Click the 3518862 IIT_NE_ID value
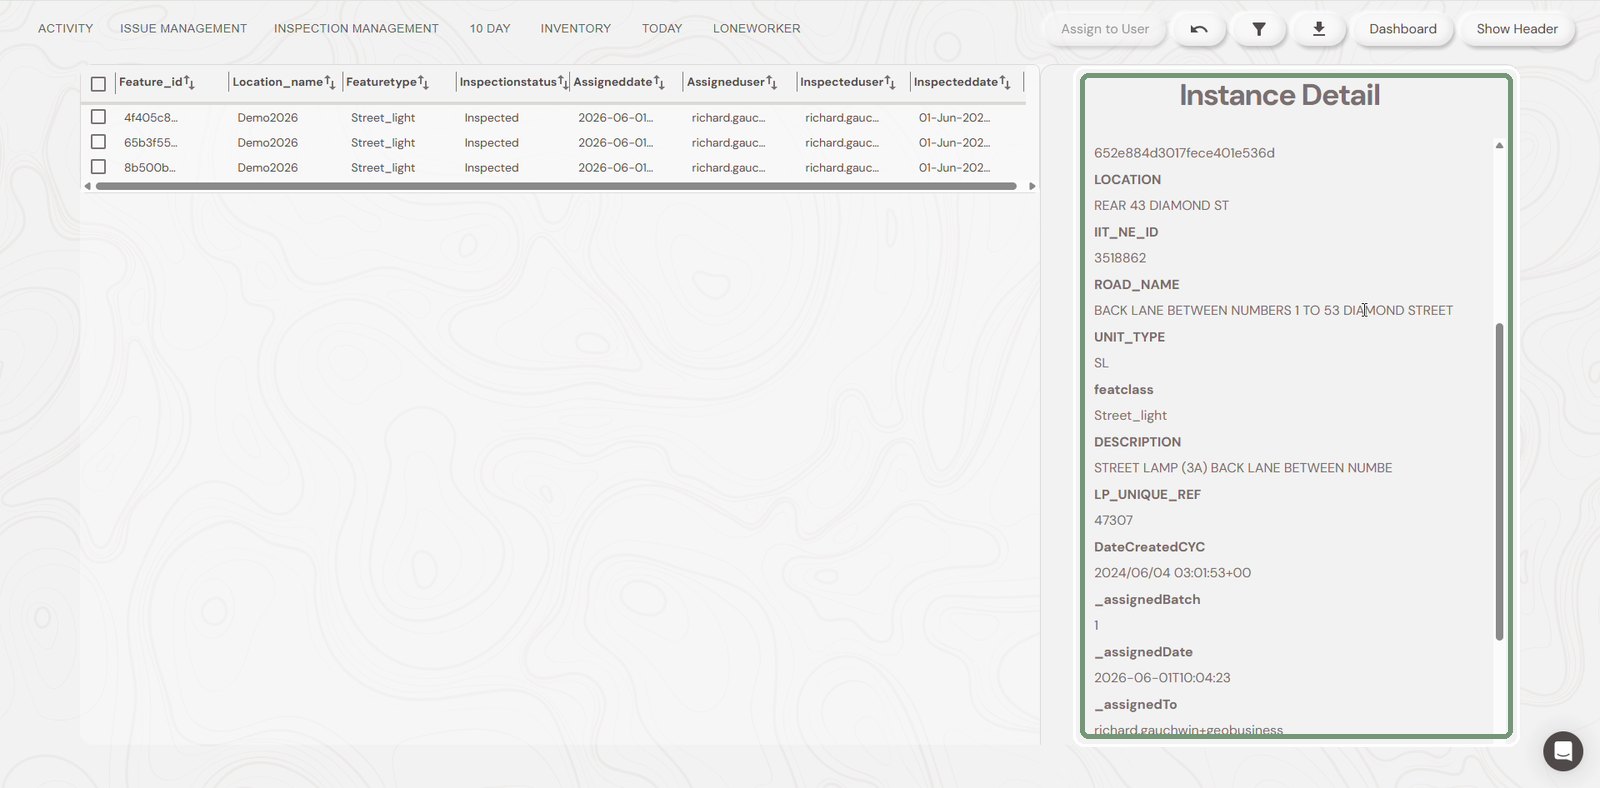Image resolution: width=1600 pixels, height=788 pixels. [x=1120, y=258]
